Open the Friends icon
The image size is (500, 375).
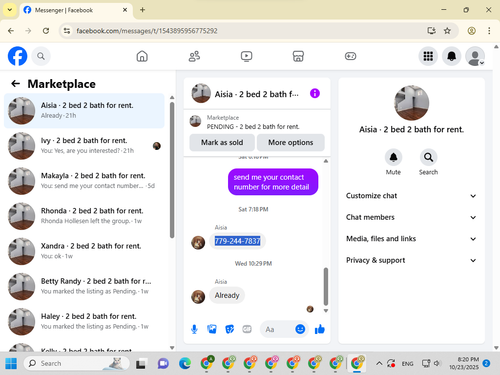(194, 56)
